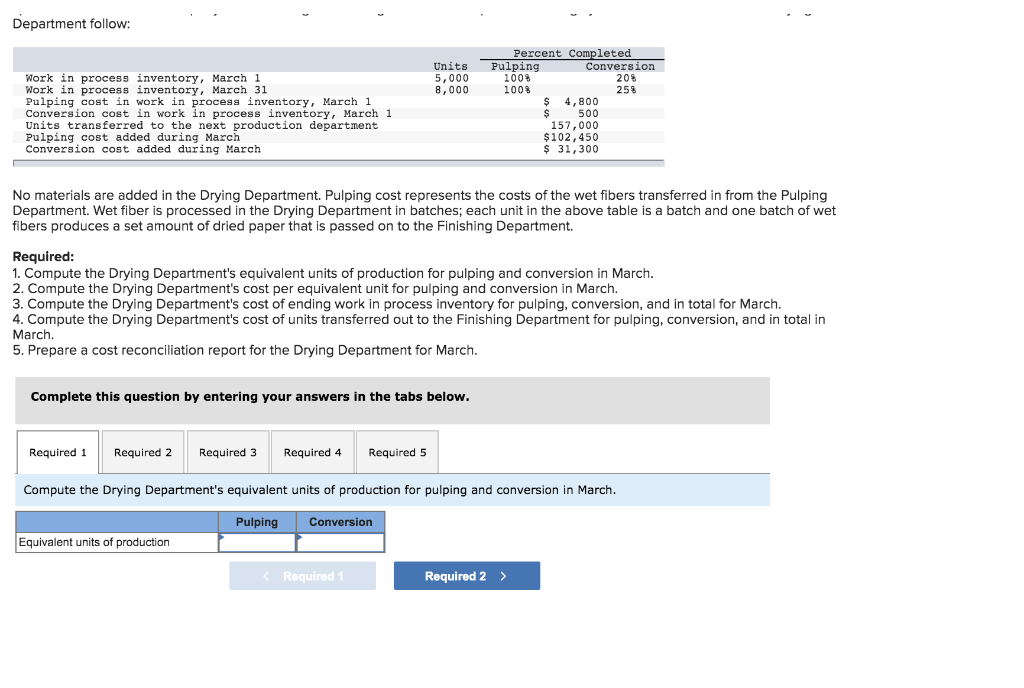Viewport: 1024px width, 688px height.
Task: Click the Conversion equivalent units input field
Action: [x=340, y=542]
